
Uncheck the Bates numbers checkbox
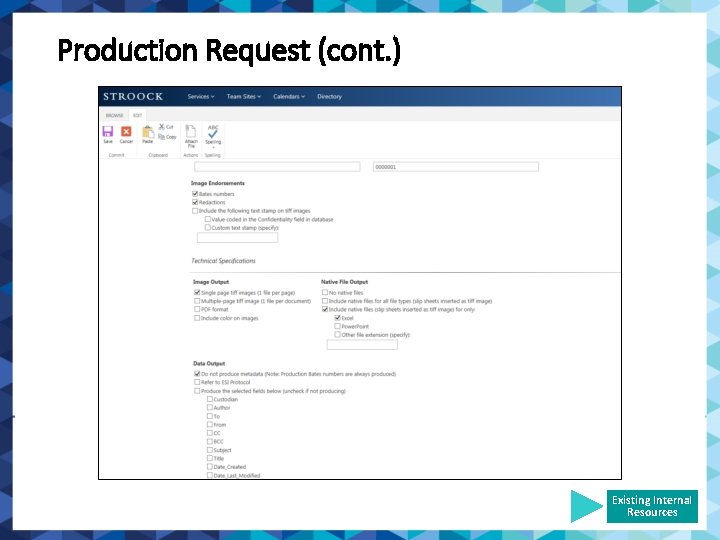pos(195,194)
